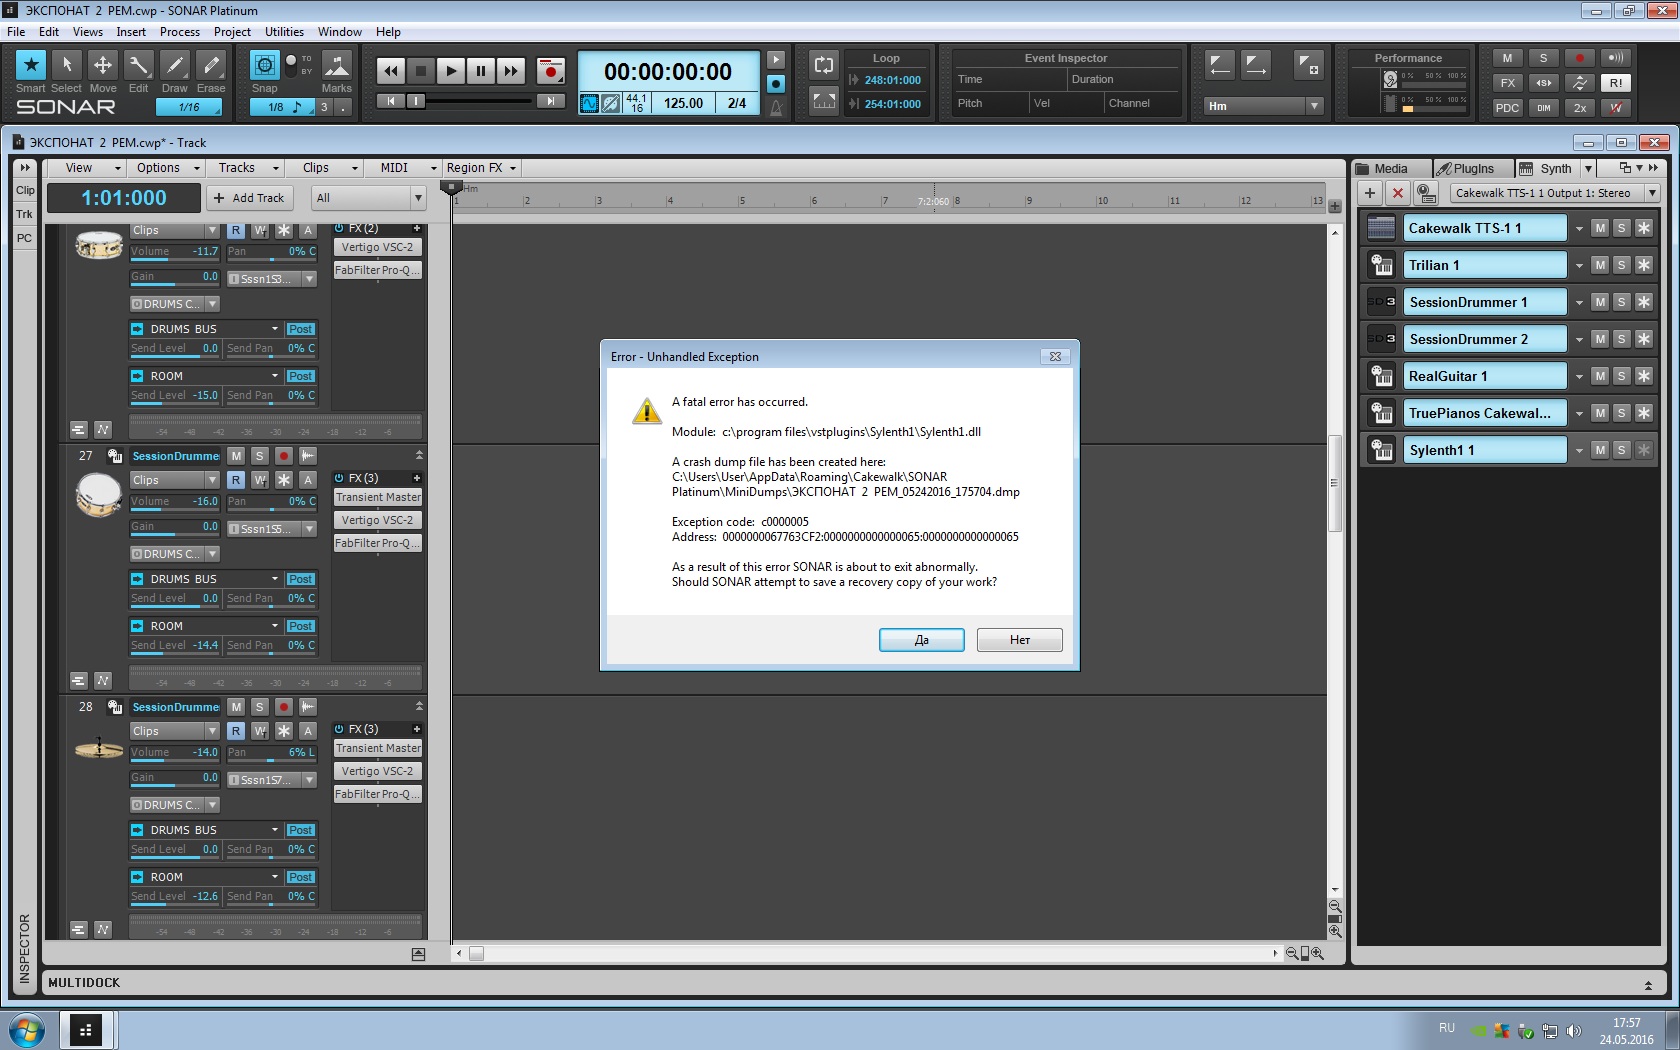The image size is (1680, 1050).
Task: Open the File menu
Action: pos(16,32)
